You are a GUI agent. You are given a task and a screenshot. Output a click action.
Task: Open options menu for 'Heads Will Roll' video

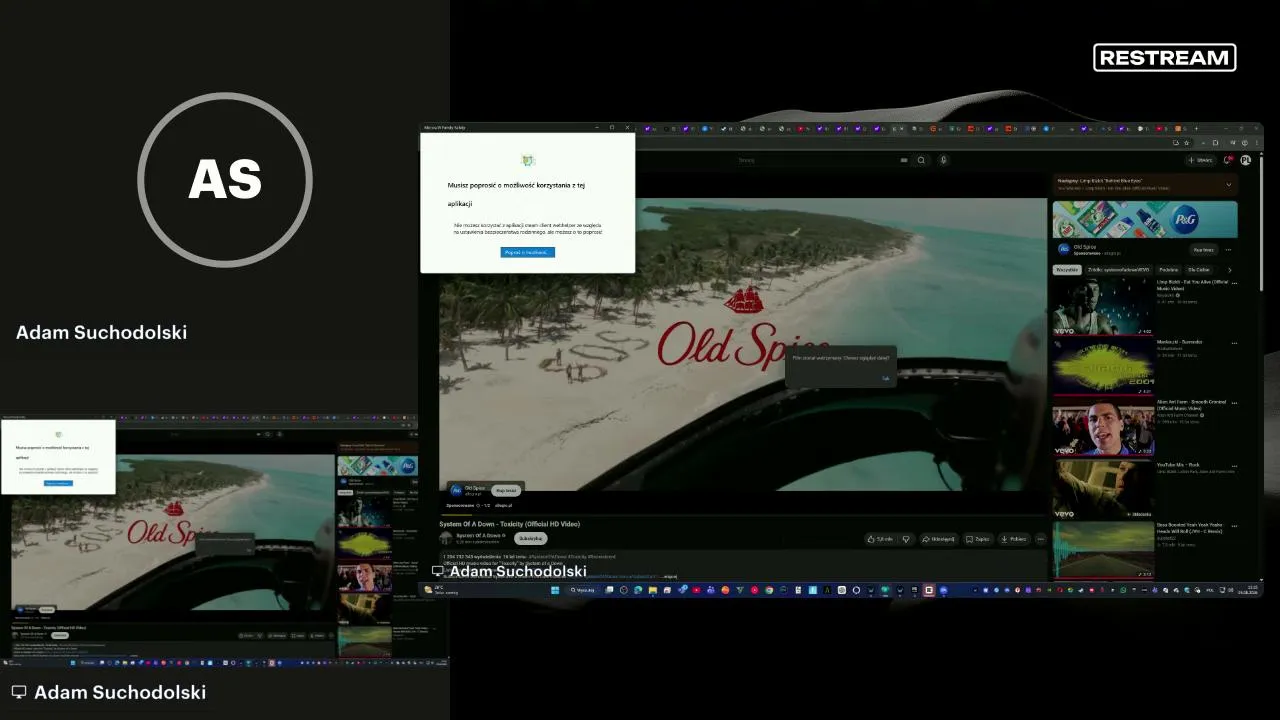click(1234, 526)
